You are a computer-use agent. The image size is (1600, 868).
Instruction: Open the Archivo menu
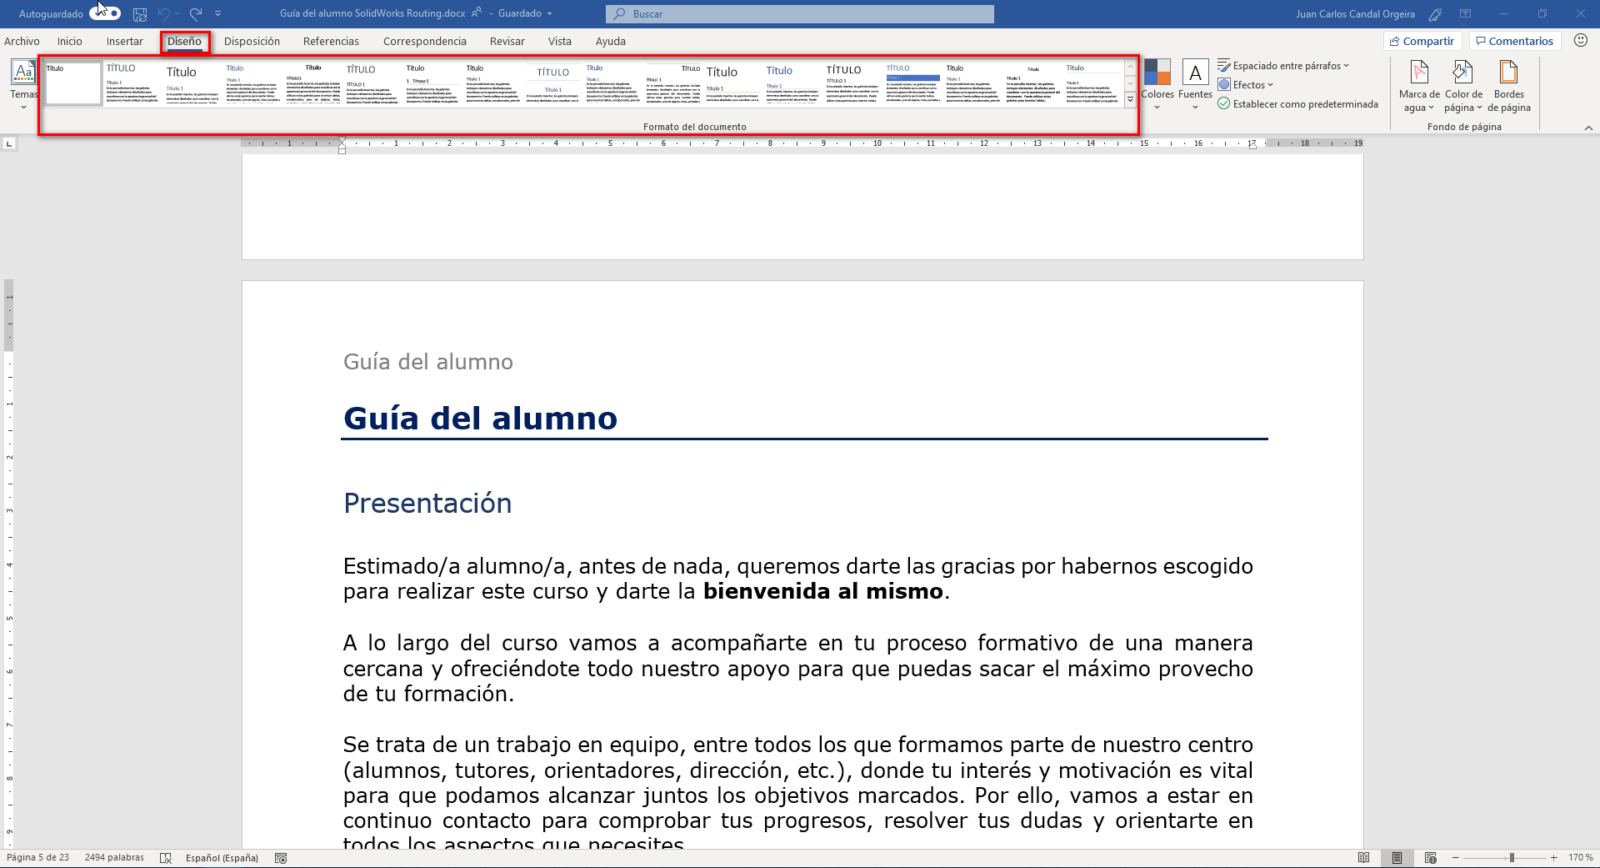tap(22, 41)
